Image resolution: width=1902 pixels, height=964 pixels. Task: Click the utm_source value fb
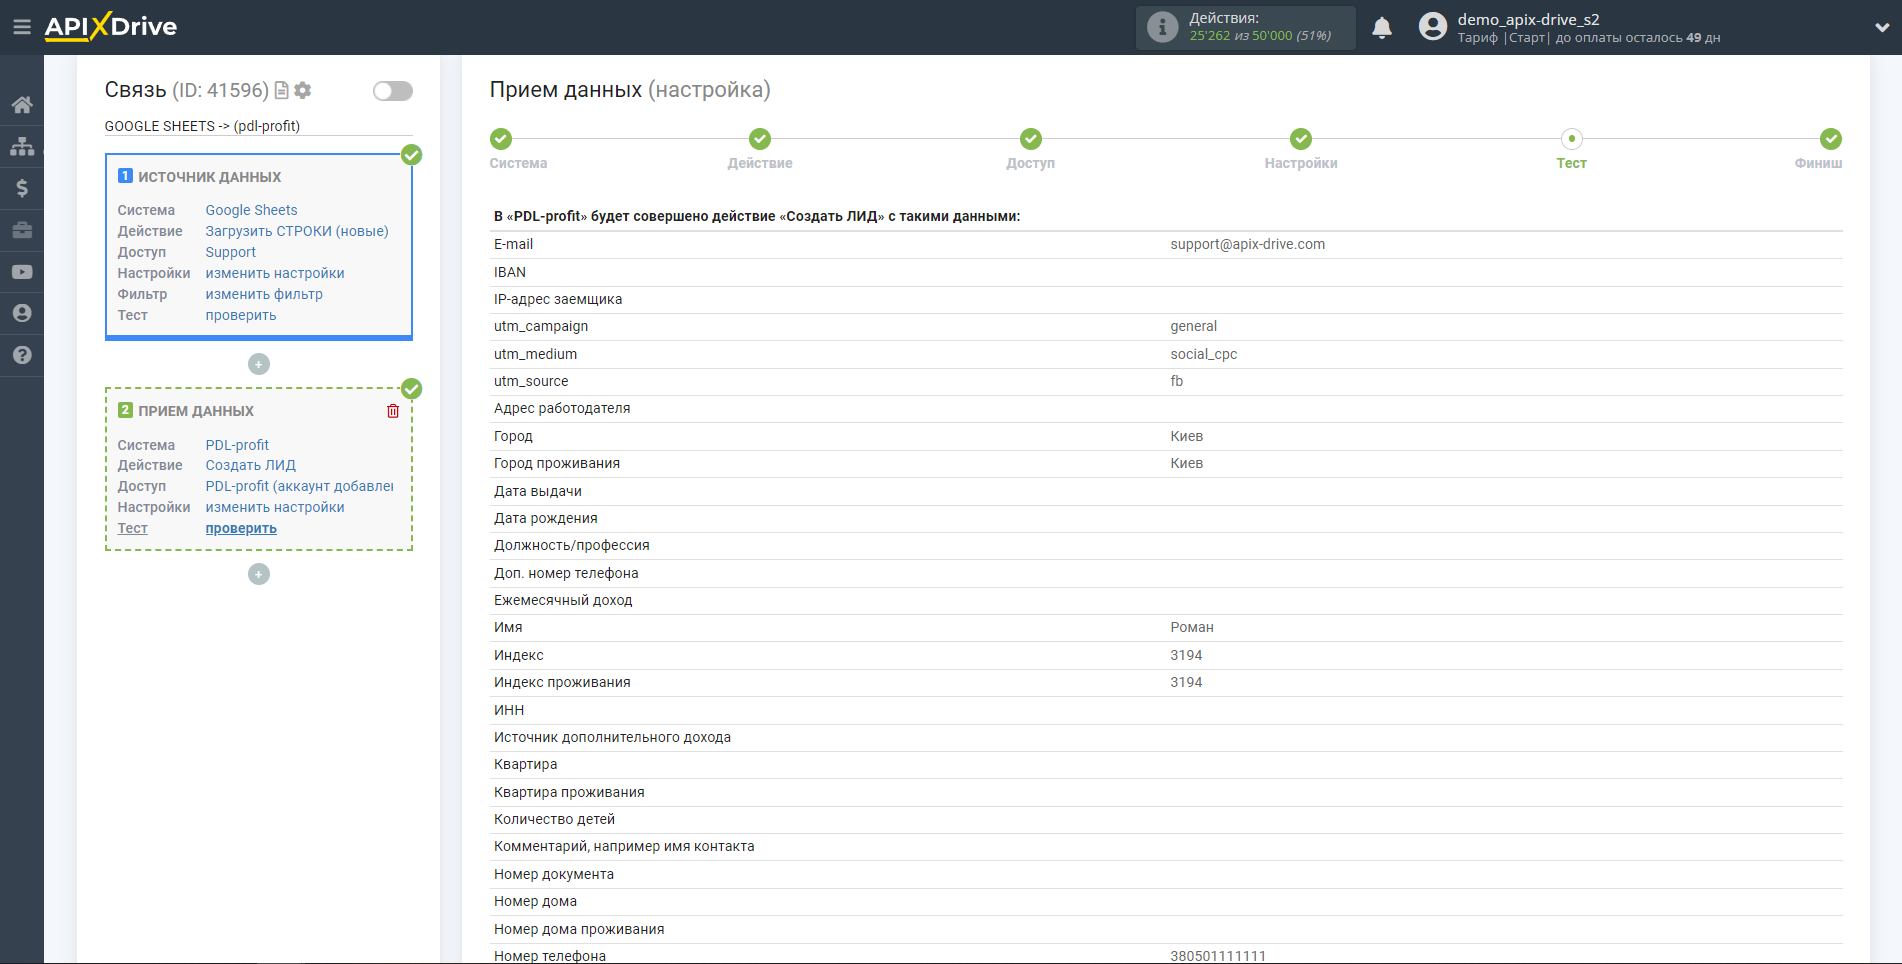[1176, 381]
